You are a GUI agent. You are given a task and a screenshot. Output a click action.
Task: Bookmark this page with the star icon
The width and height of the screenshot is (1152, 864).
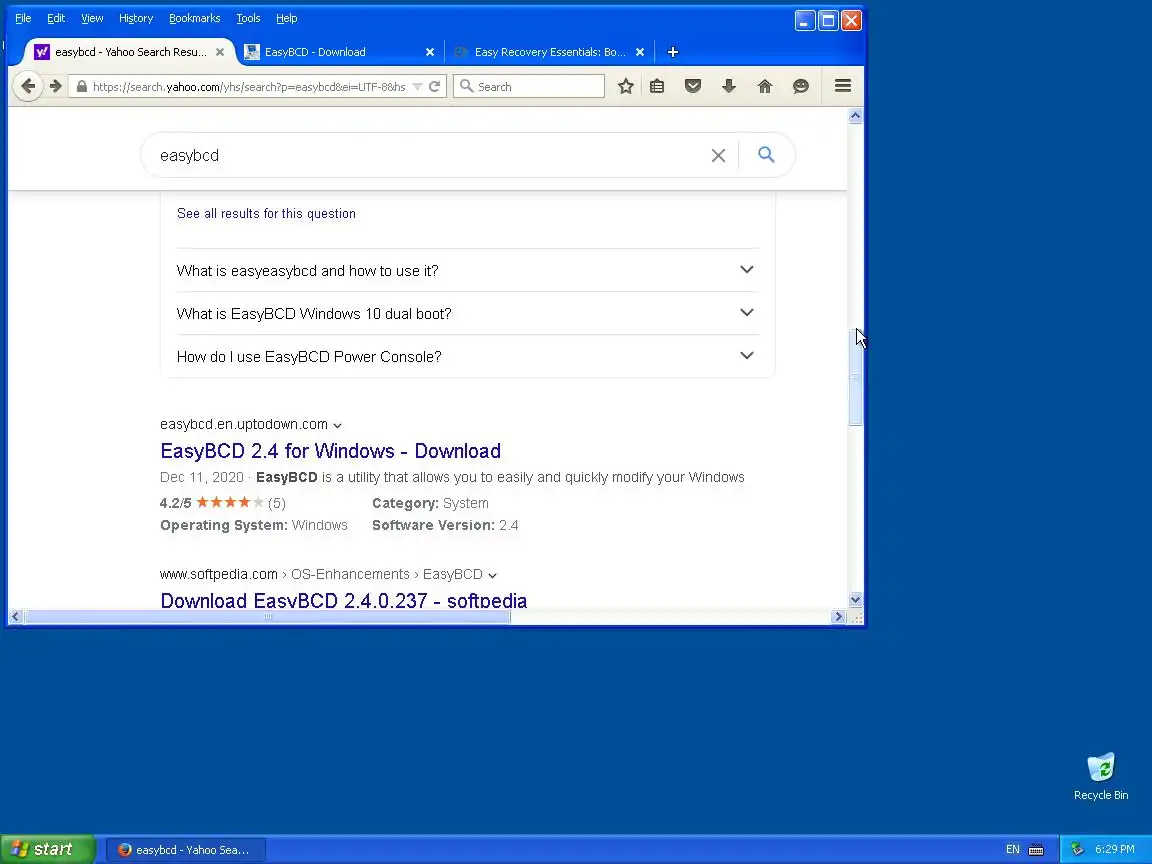tap(626, 87)
